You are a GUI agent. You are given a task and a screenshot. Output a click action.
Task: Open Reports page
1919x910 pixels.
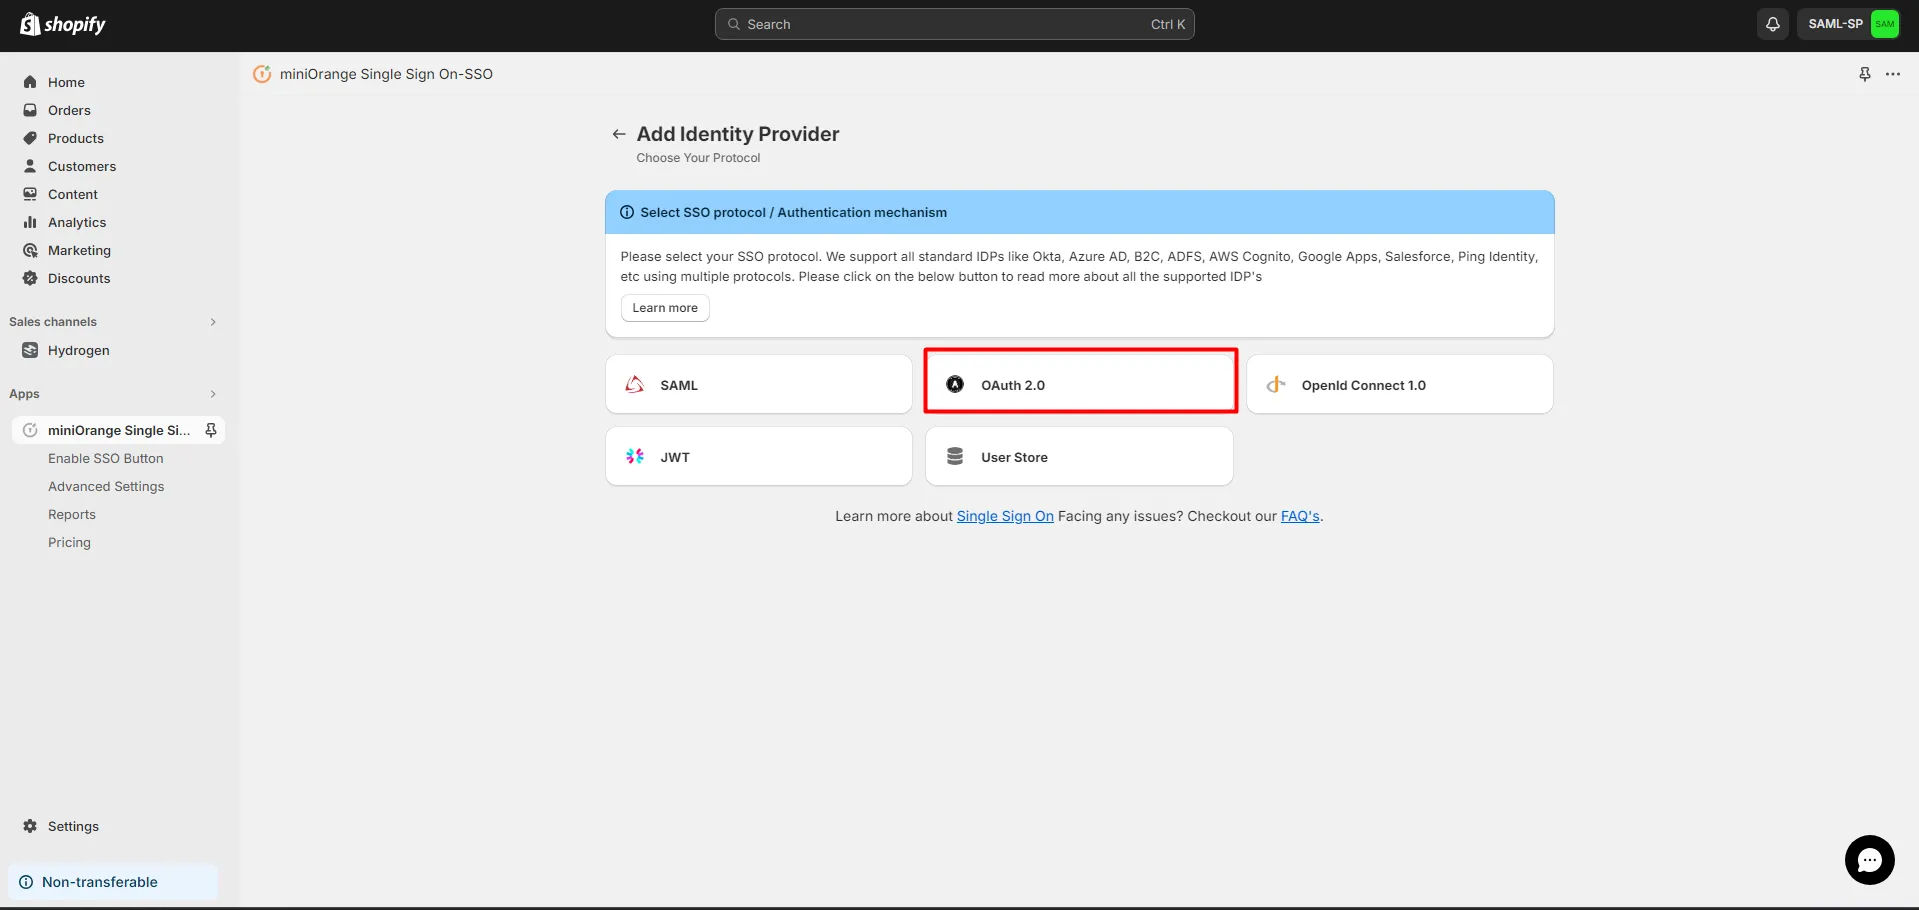coord(72,514)
